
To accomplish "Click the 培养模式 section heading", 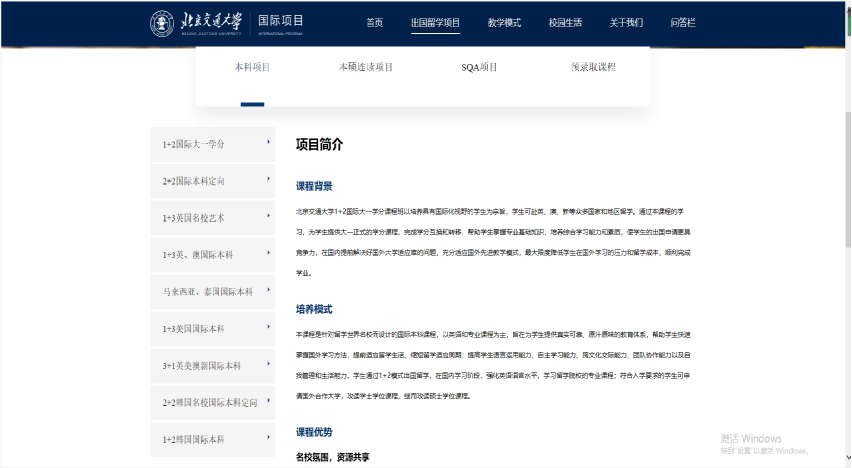I will (314, 309).
